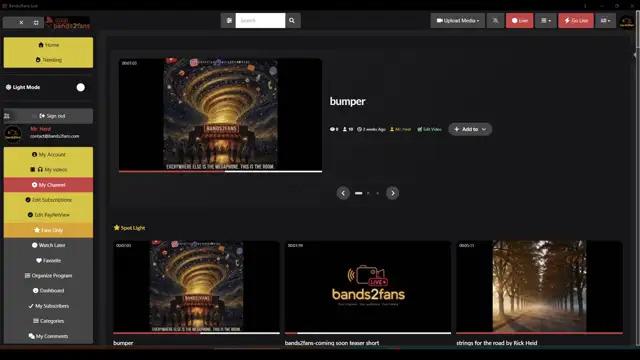Click the Mr. Heid author link under bumper
This screenshot has width=640, height=360.
click(400, 129)
